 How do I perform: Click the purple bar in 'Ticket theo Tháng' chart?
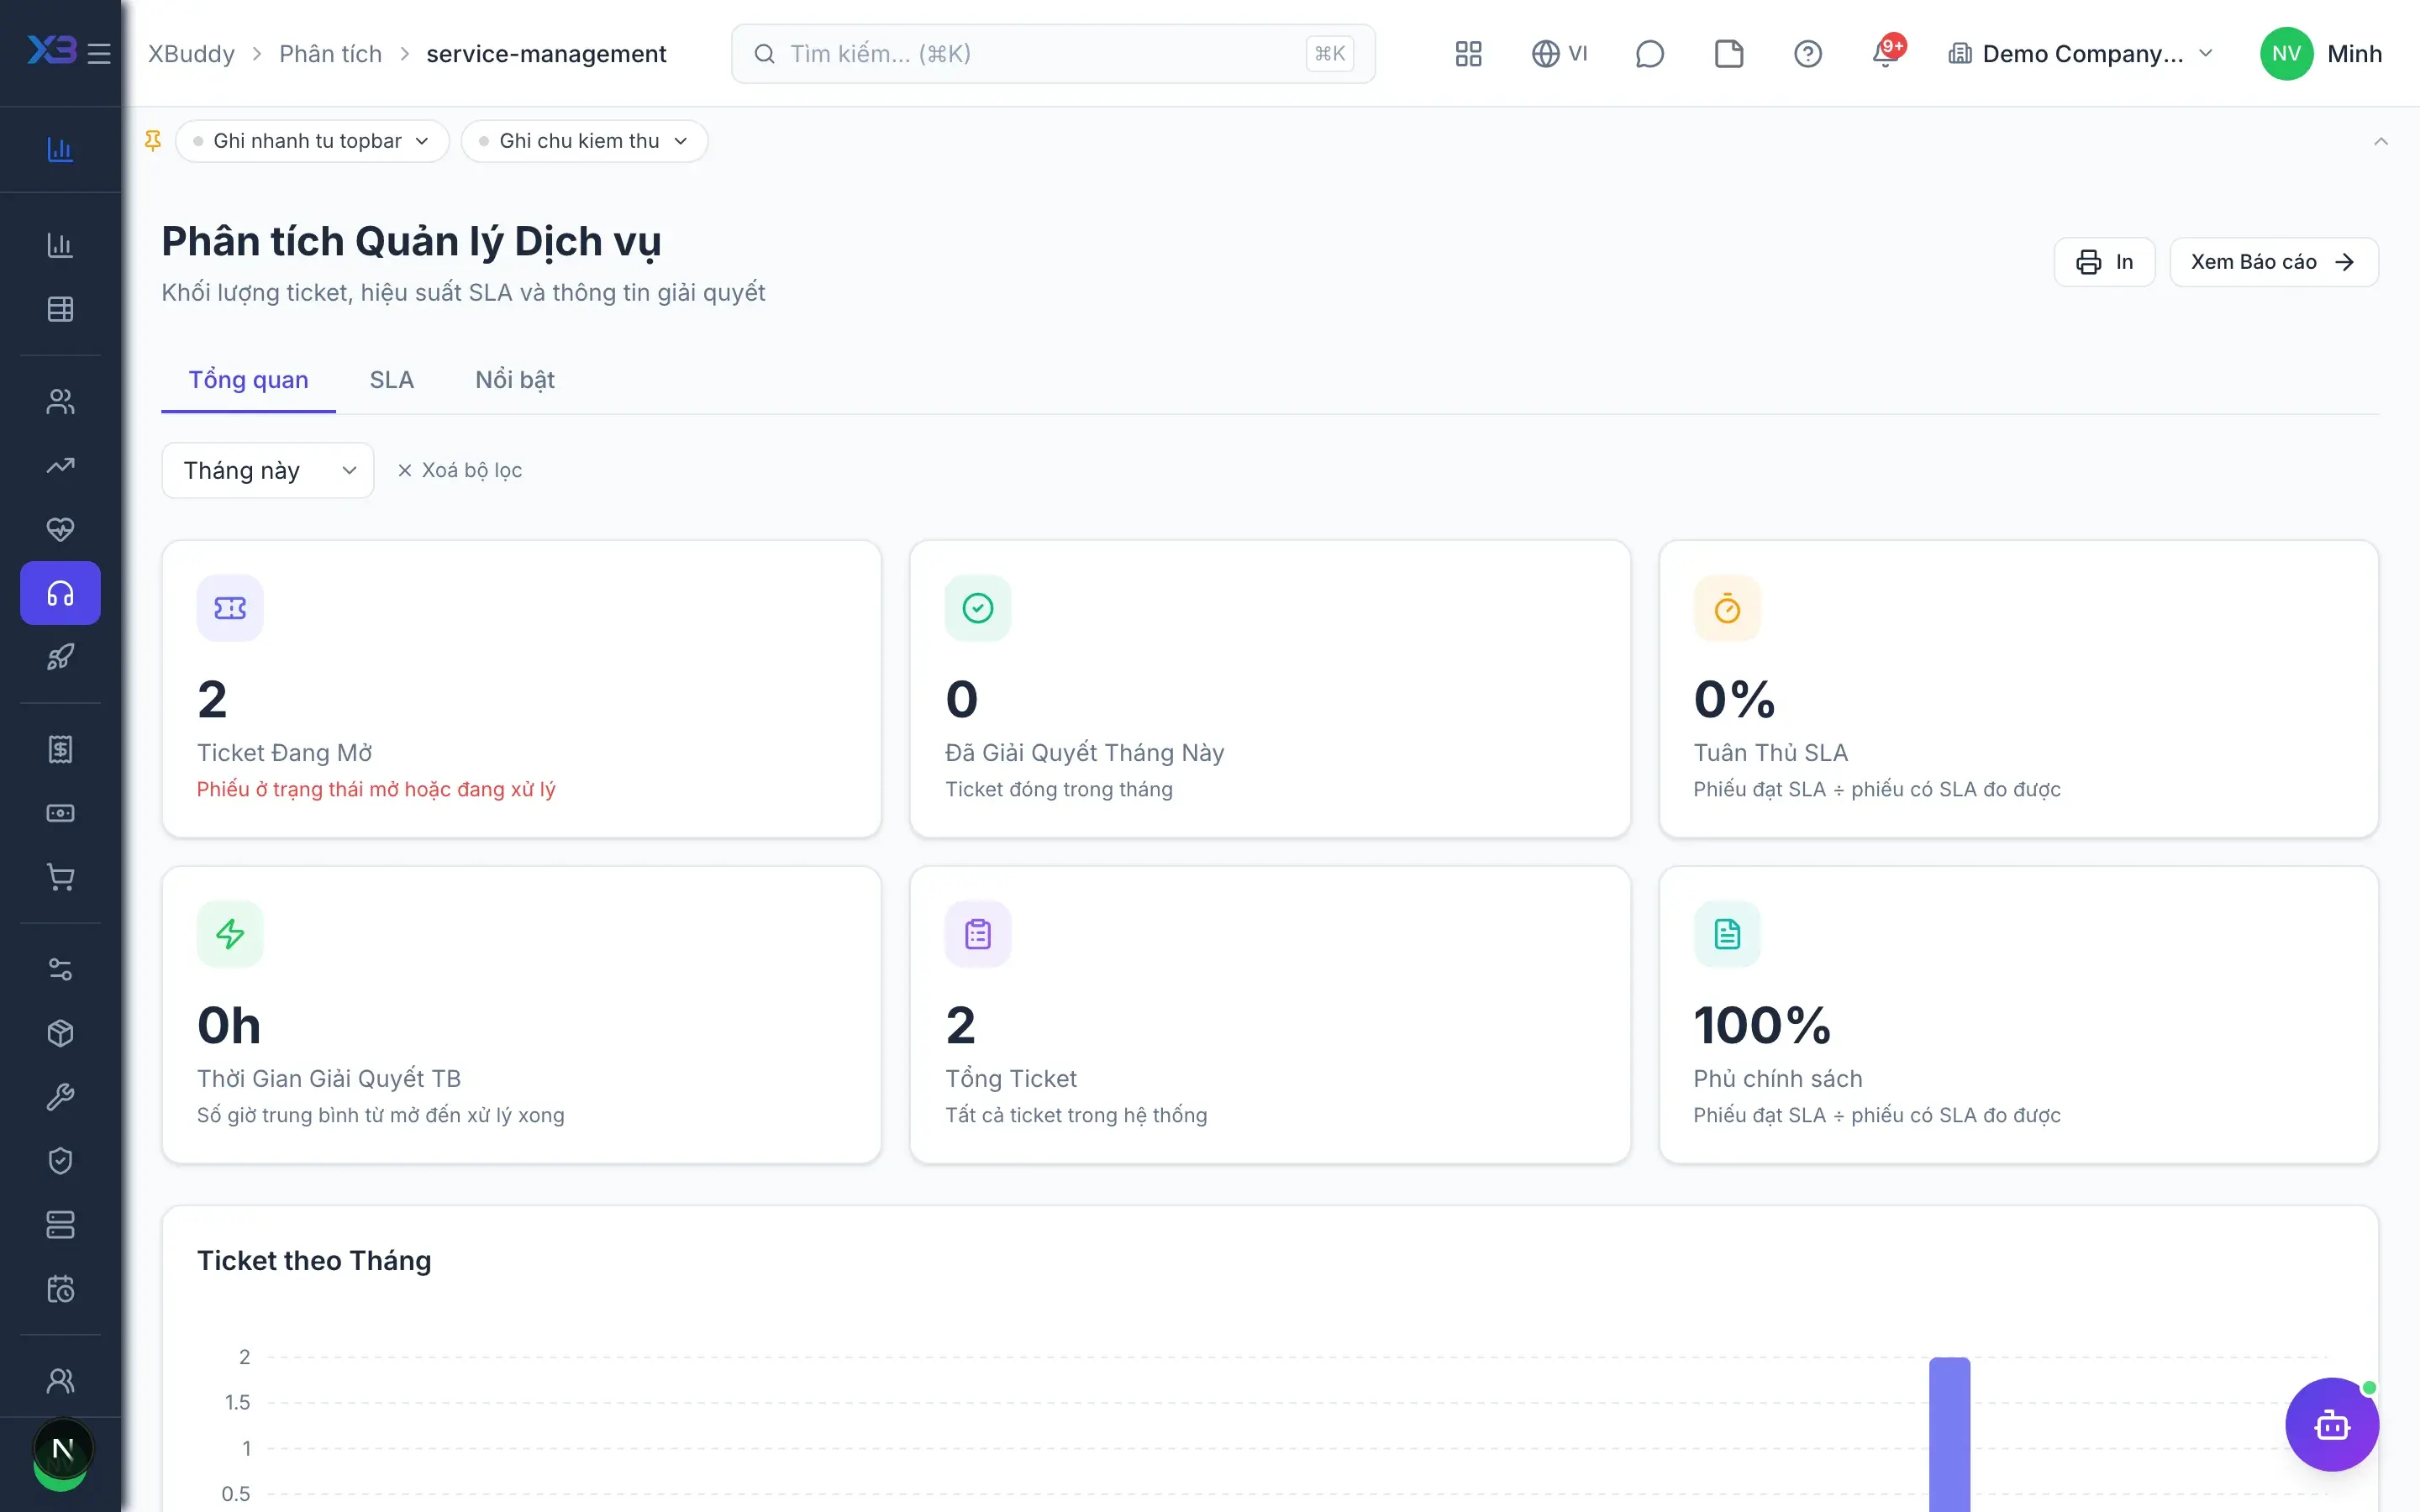pos(1949,1434)
